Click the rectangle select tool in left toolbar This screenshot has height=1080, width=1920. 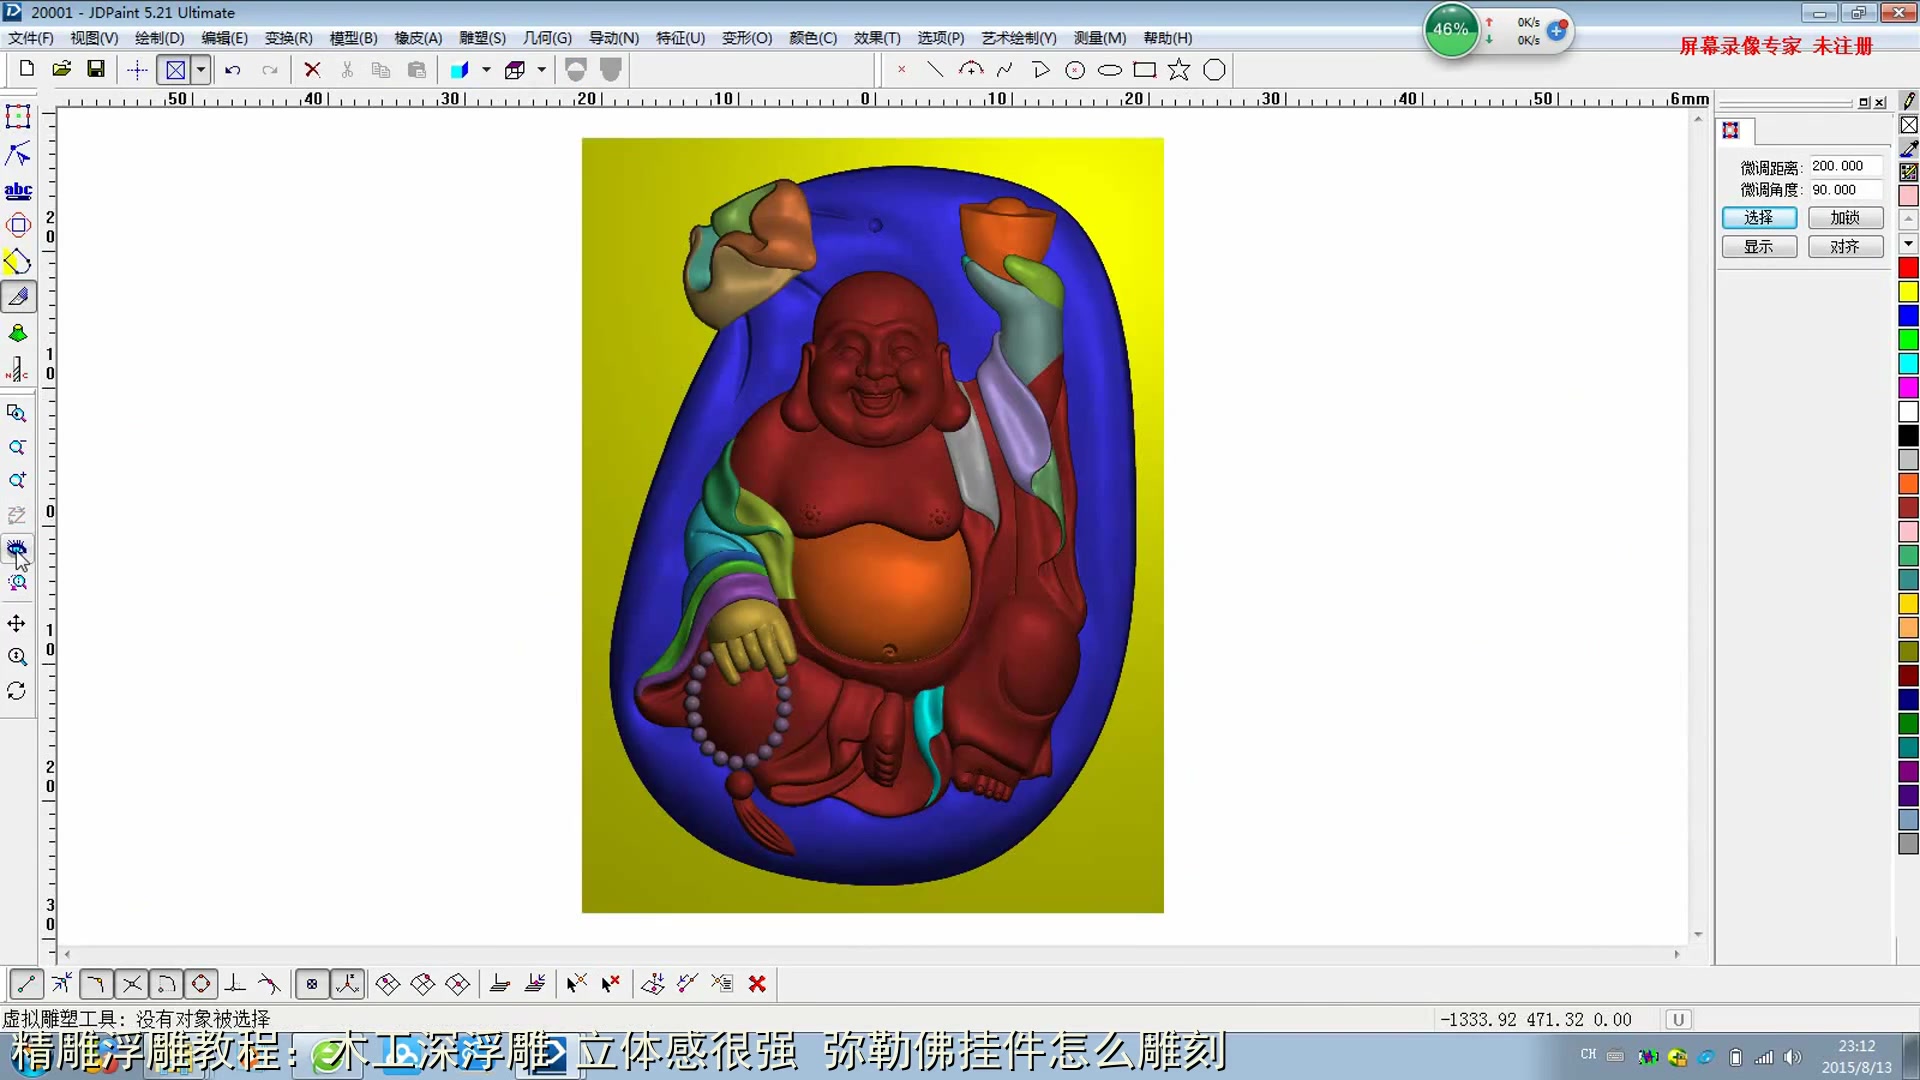pos(18,117)
